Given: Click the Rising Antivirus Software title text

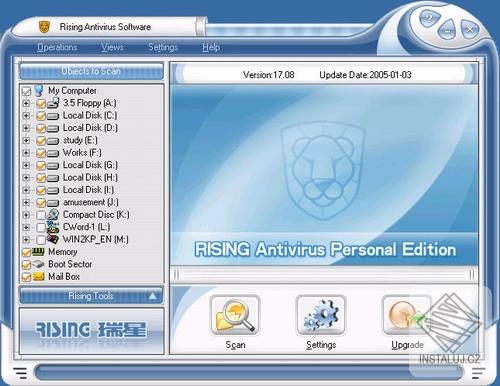Looking at the screenshot, I should tap(105, 27).
